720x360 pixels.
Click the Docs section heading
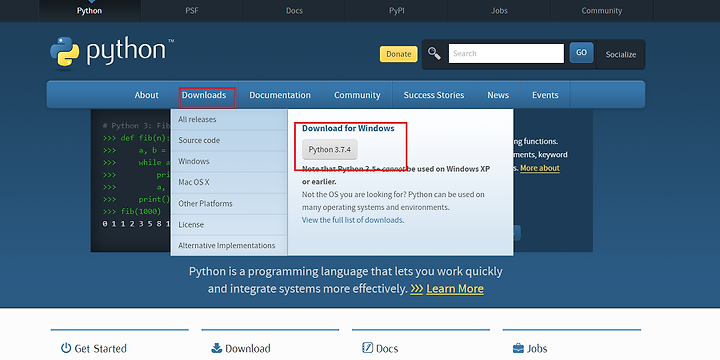coord(387,349)
